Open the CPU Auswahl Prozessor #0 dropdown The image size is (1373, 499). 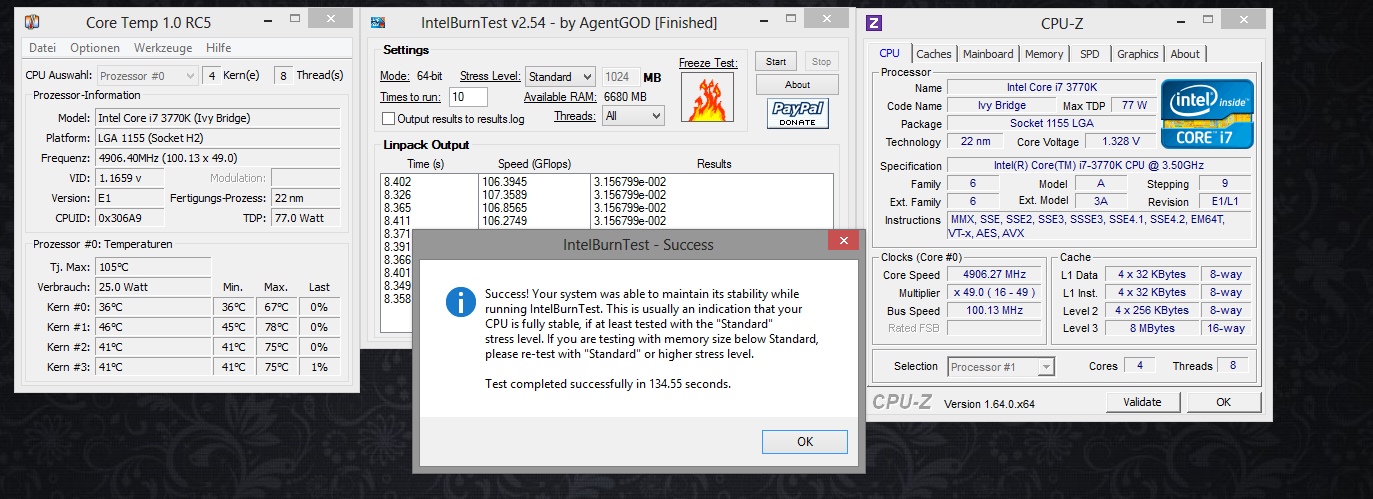148,75
